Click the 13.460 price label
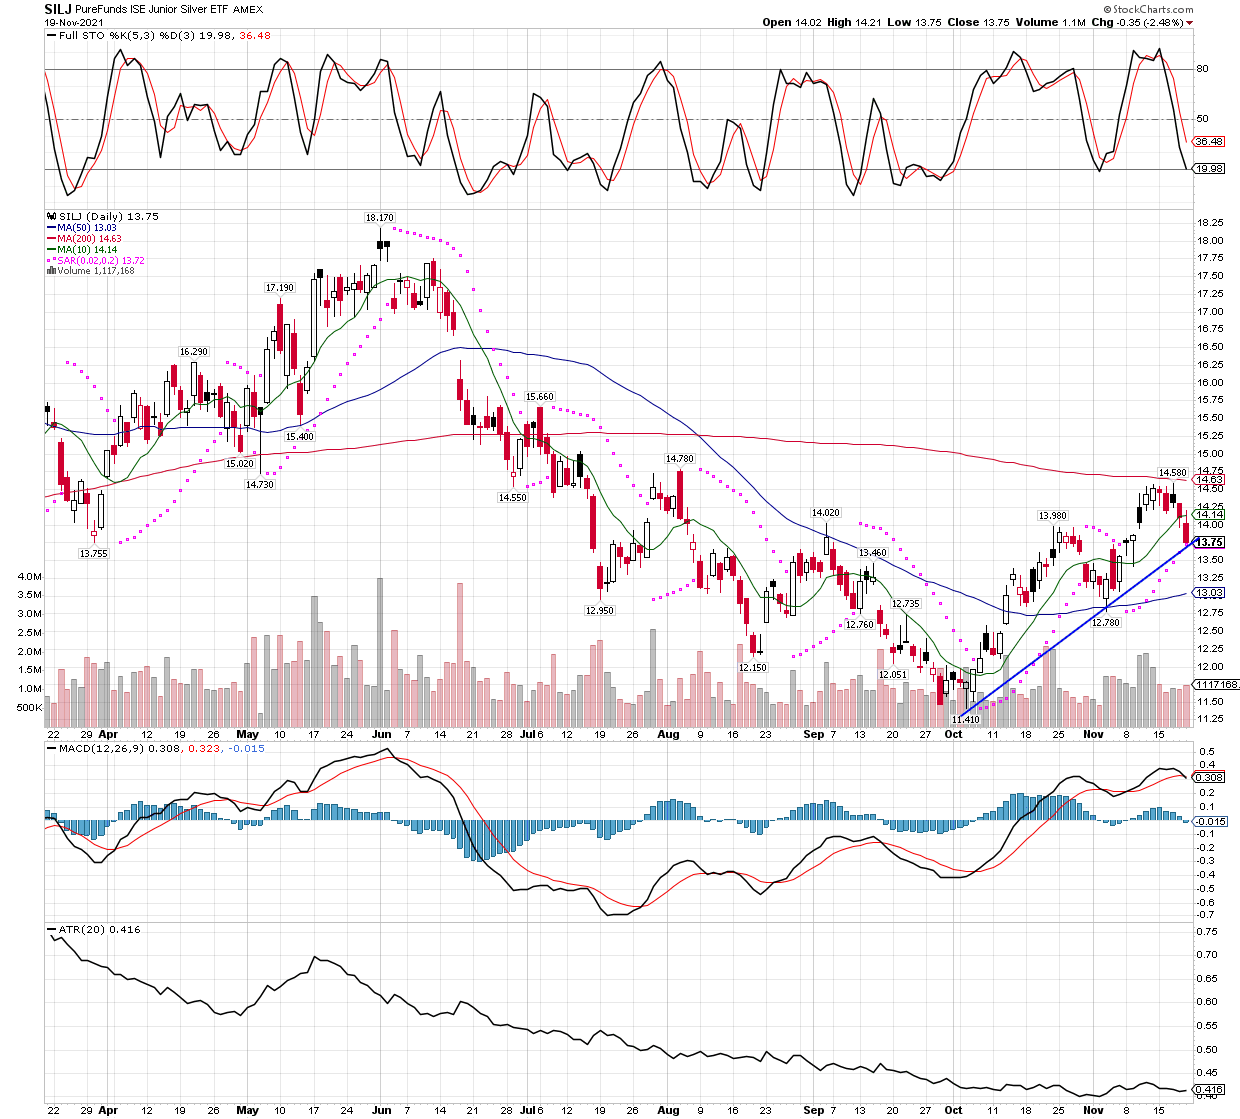 (873, 553)
